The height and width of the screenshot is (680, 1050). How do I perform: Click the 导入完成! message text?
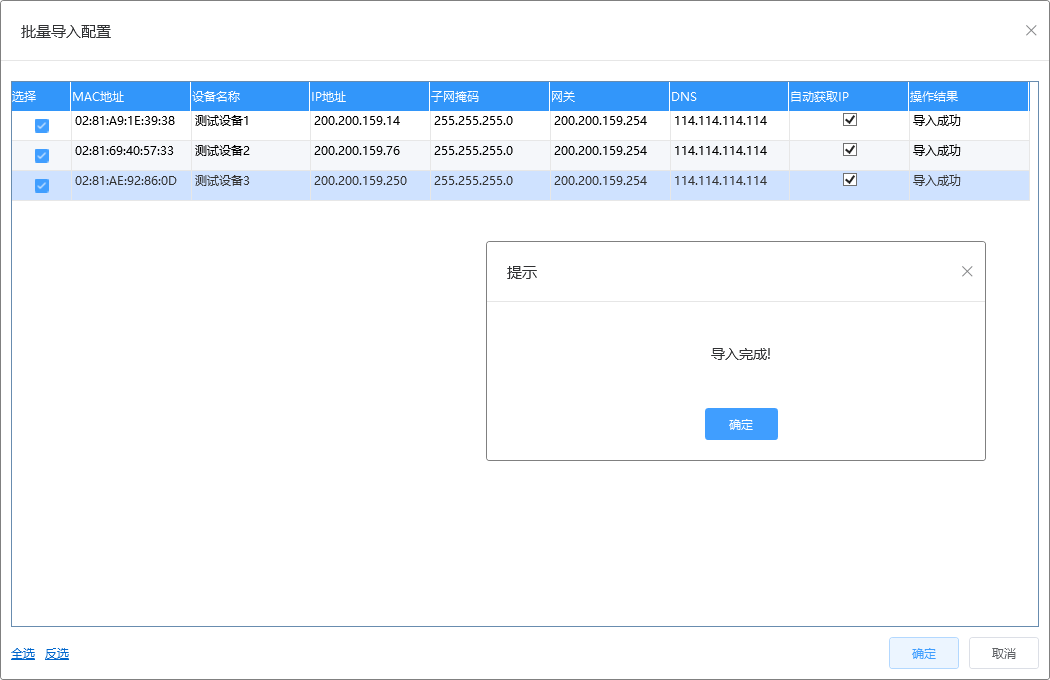tap(741, 354)
